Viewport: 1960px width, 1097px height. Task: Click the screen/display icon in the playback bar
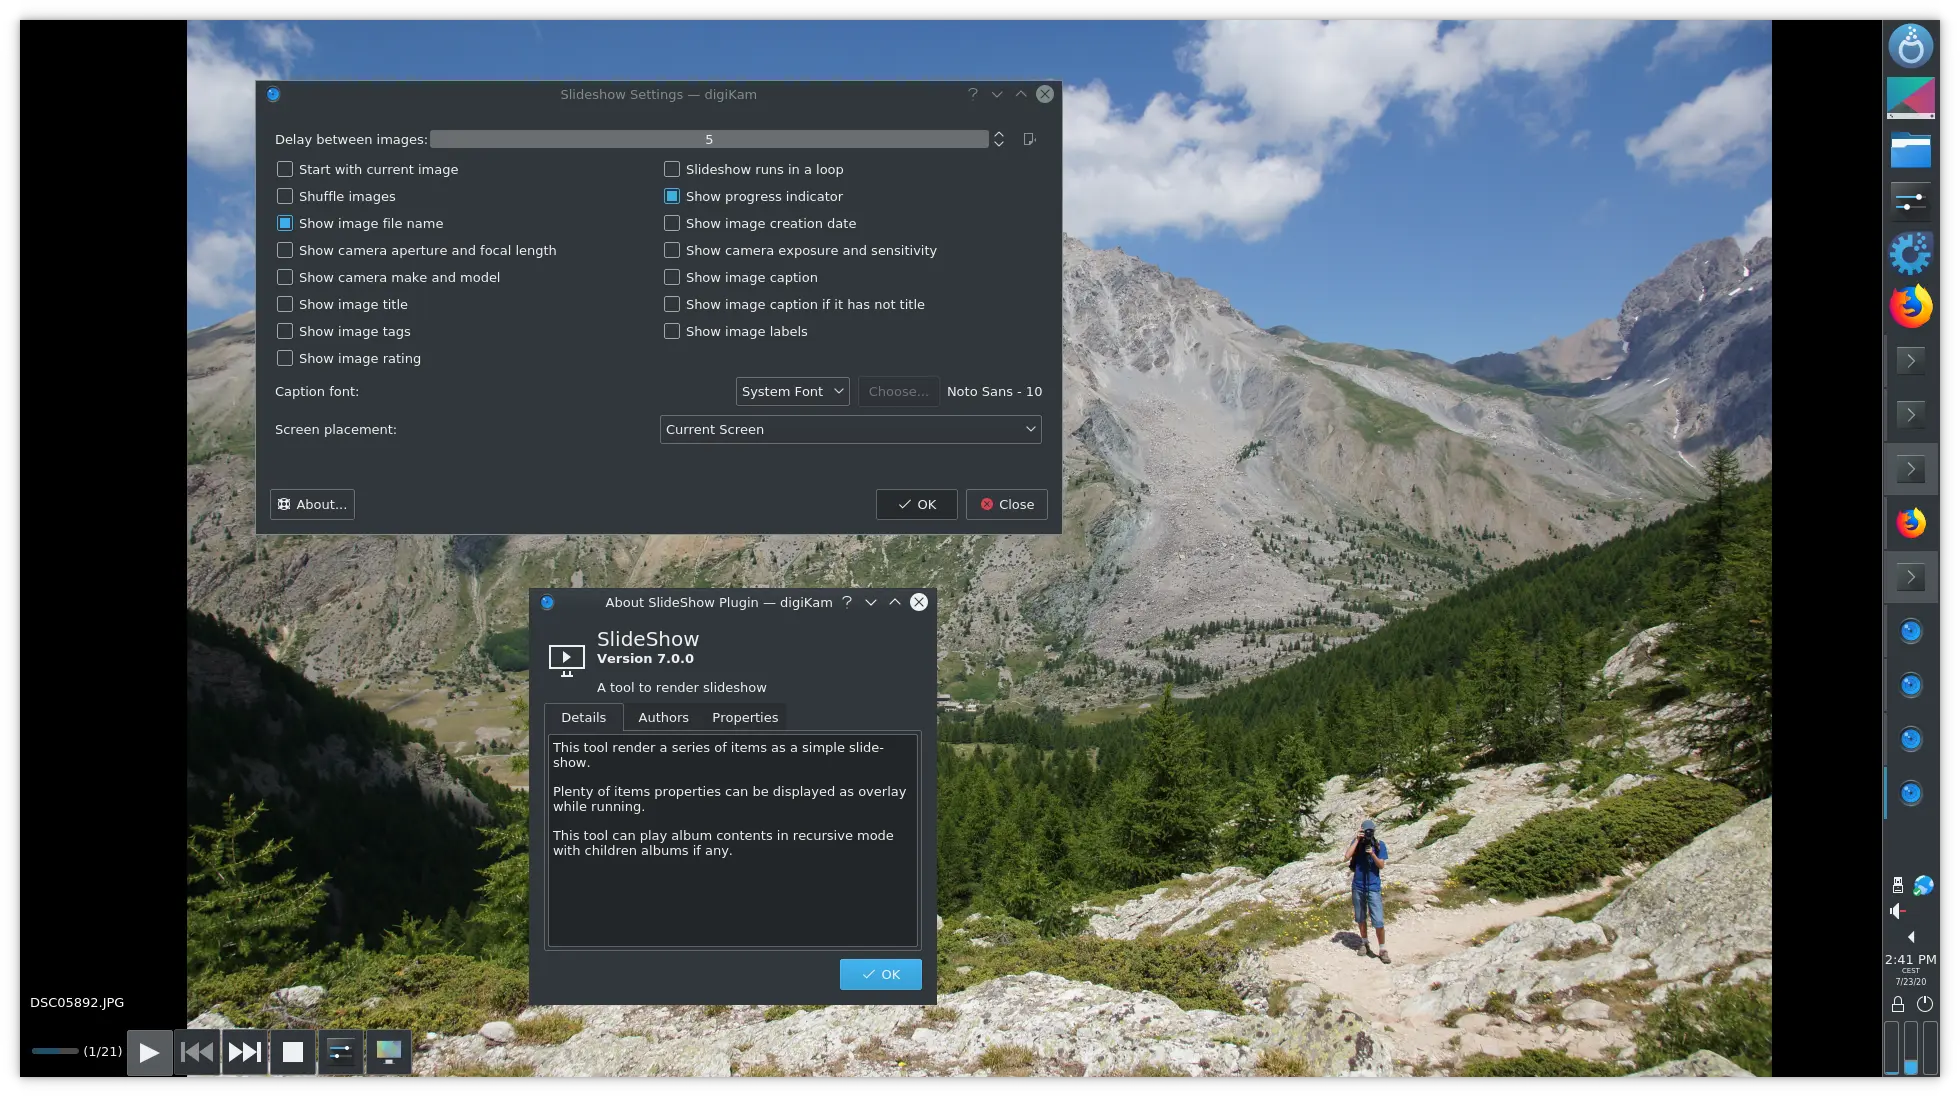click(388, 1051)
